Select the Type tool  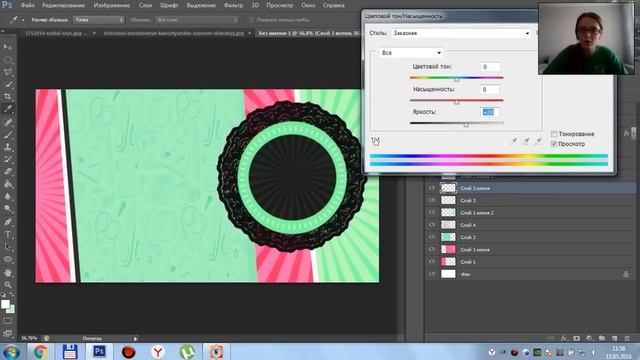click(x=8, y=235)
